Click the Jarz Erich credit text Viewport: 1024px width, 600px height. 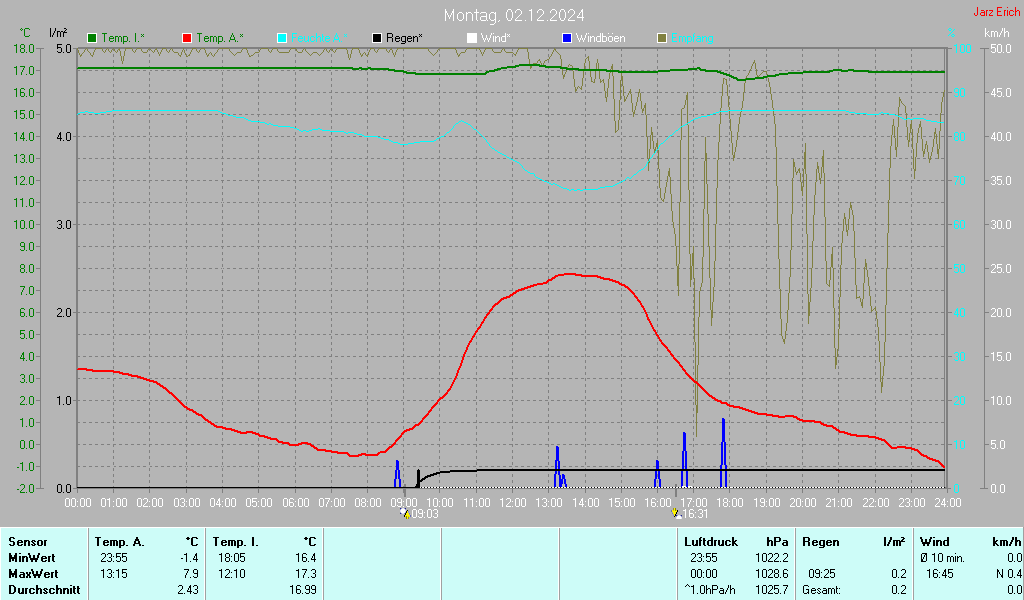click(997, 13)
